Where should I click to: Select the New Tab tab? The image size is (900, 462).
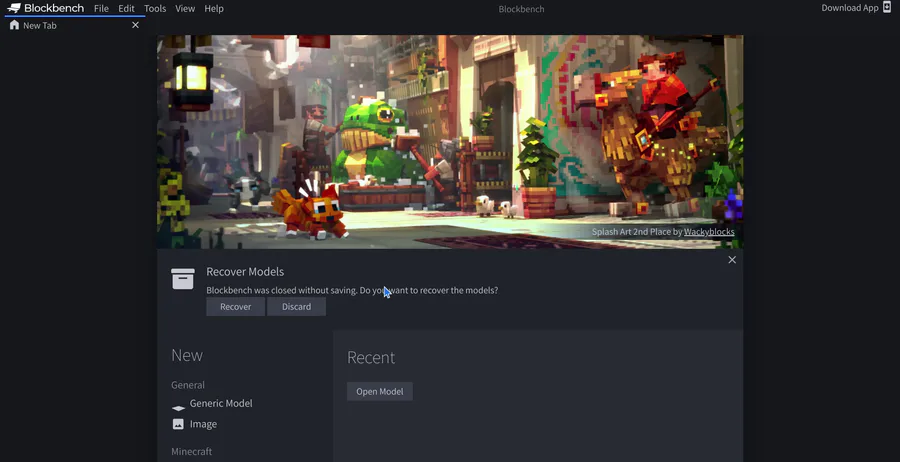tap(75, 25)
